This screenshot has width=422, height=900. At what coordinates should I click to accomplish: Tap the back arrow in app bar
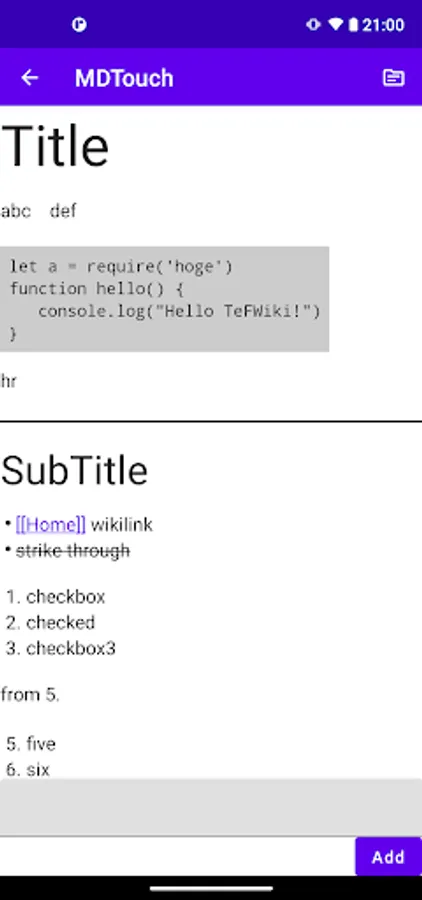click(29, 77)
